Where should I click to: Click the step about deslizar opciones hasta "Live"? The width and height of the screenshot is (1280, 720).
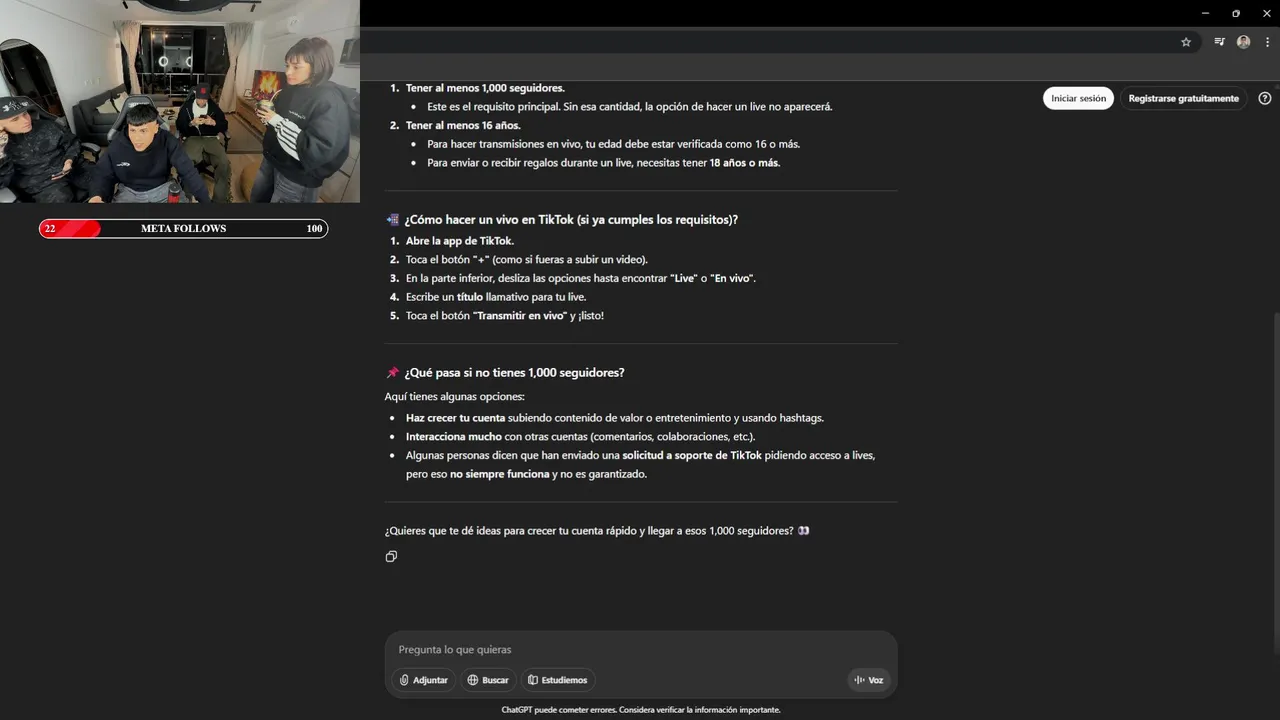pyautogui.click(x=581, y=278)
